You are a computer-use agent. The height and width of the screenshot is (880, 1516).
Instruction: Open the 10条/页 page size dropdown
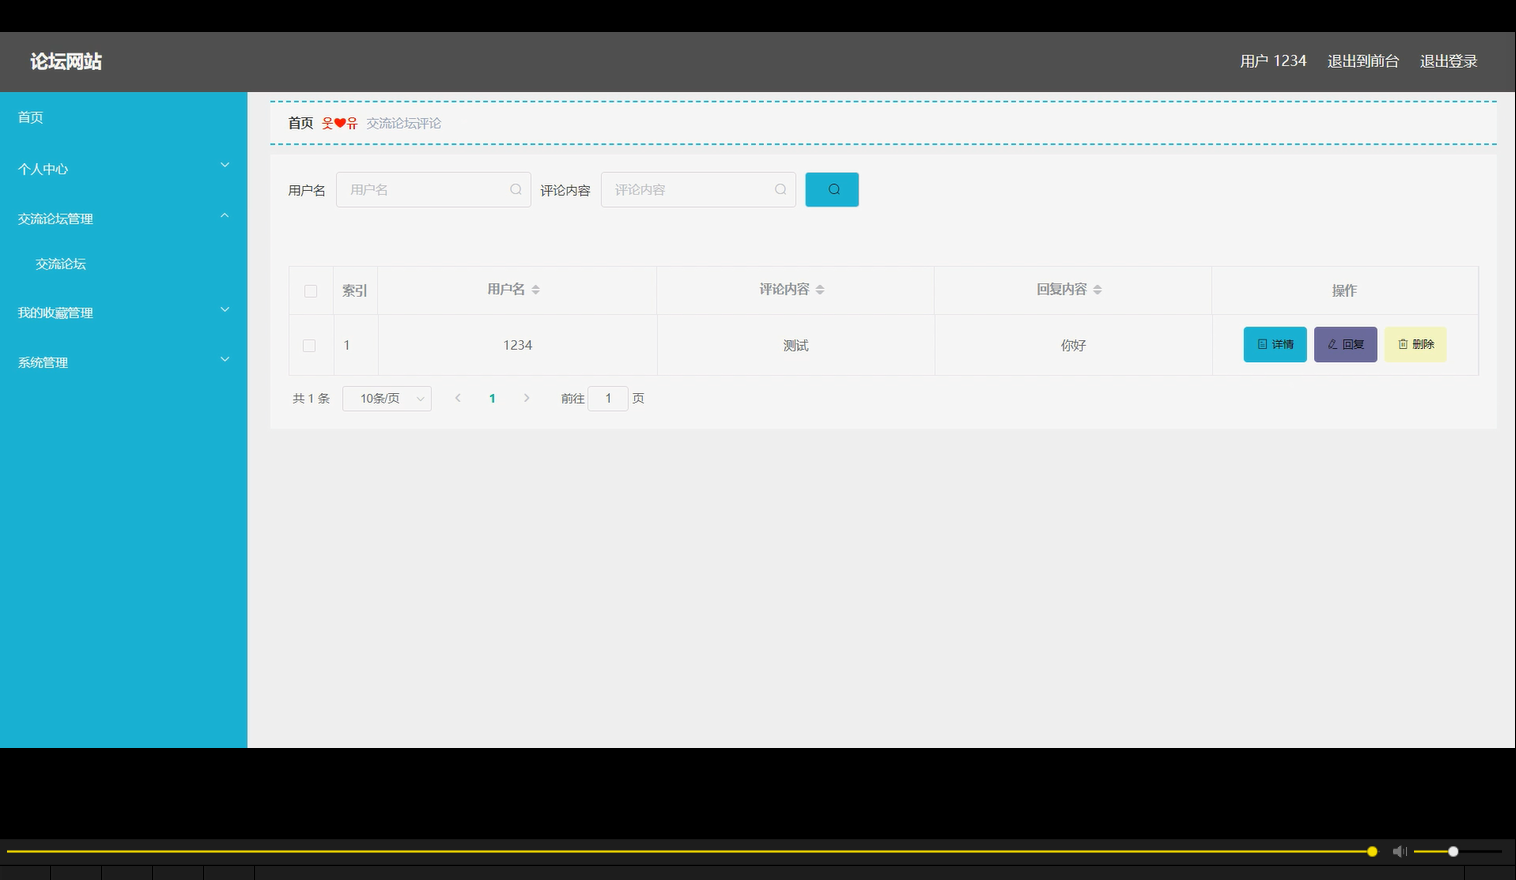click(x=387, y=398)
